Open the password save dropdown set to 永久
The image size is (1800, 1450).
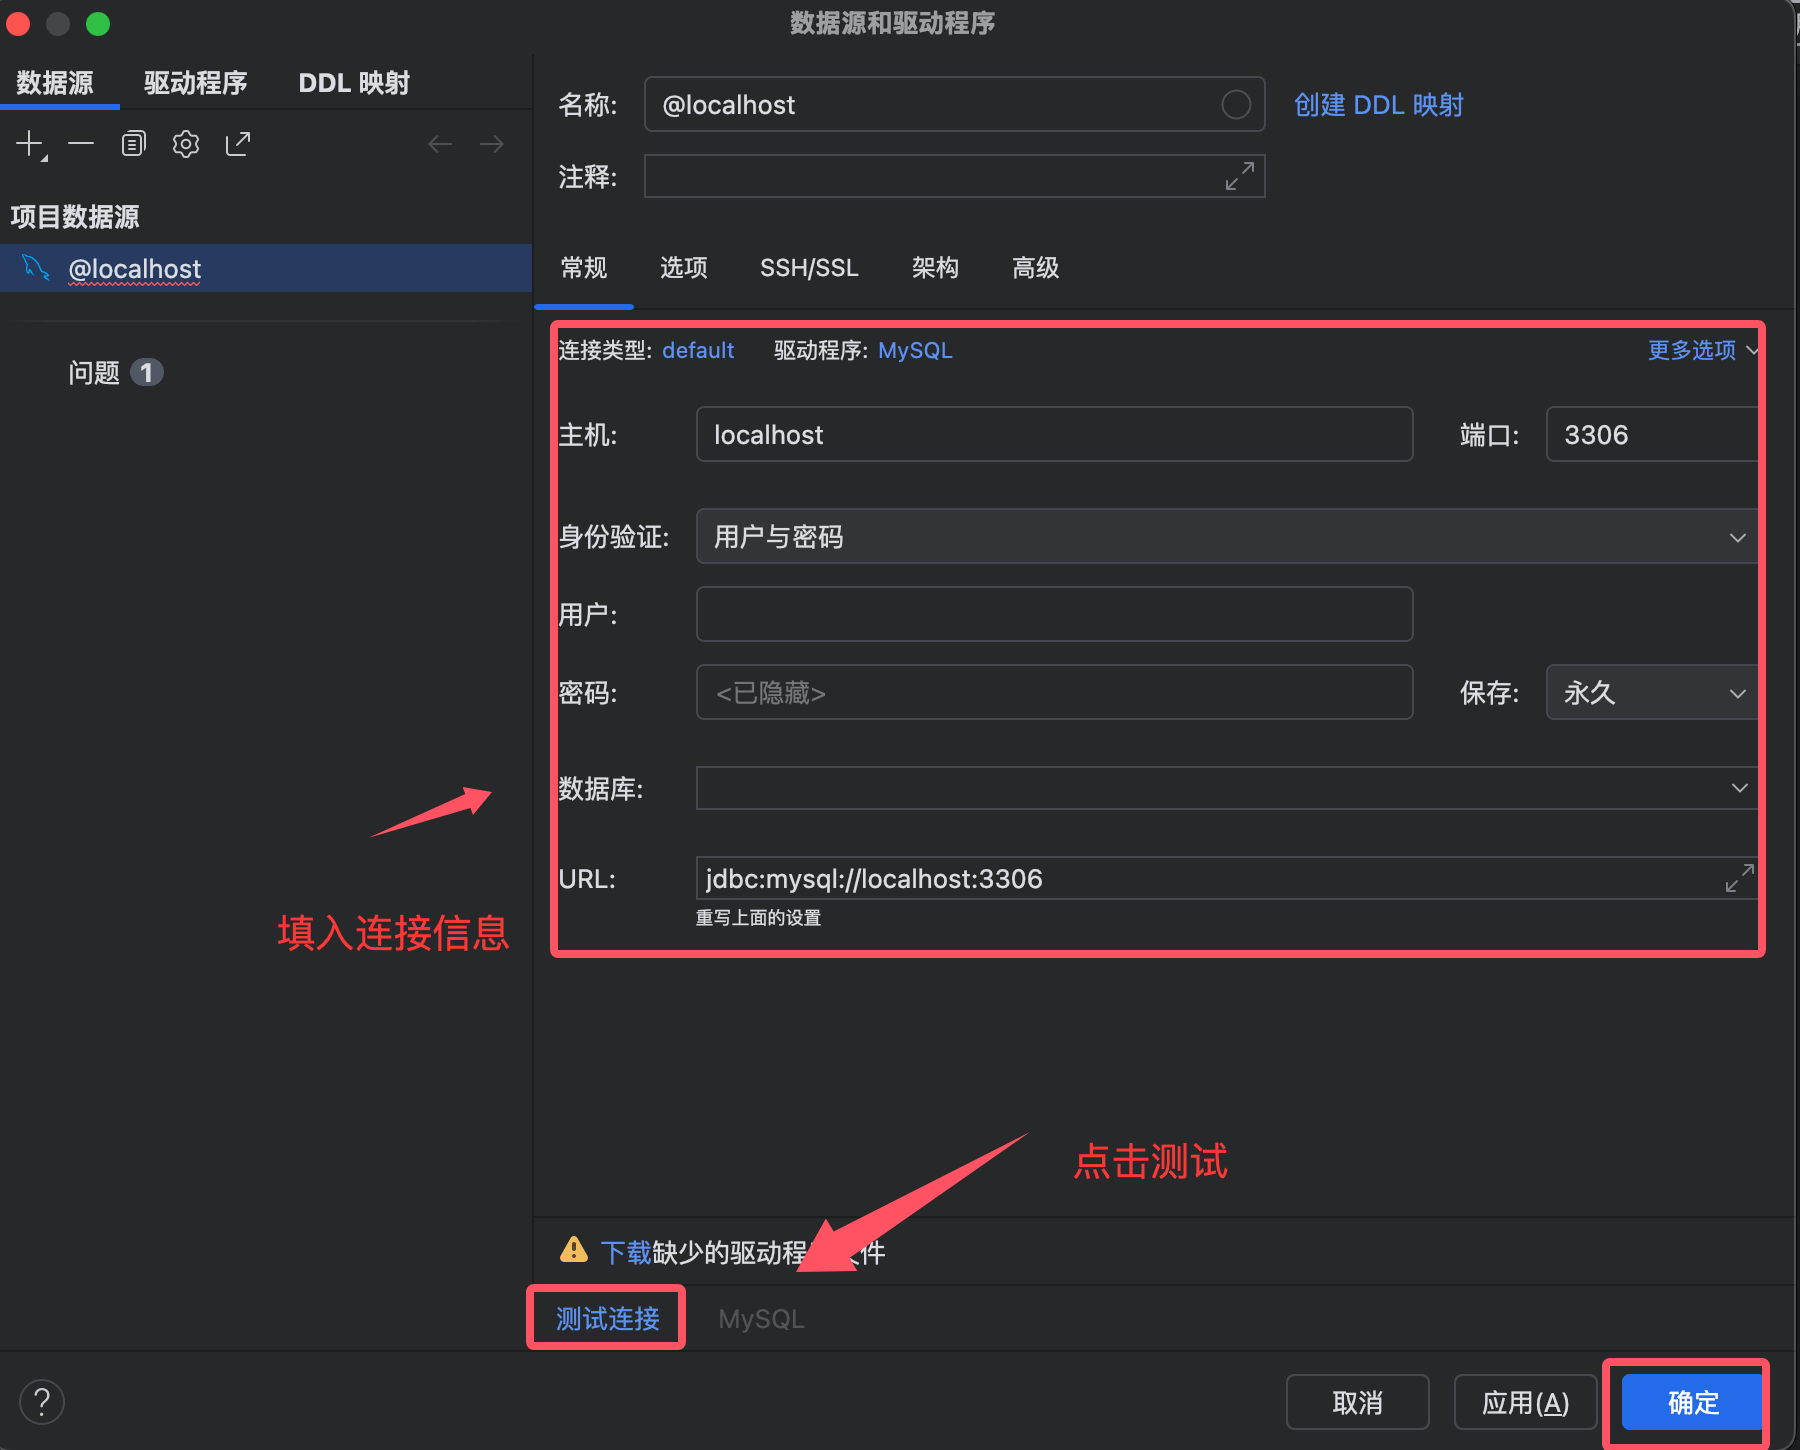(x=1652, y=693)
